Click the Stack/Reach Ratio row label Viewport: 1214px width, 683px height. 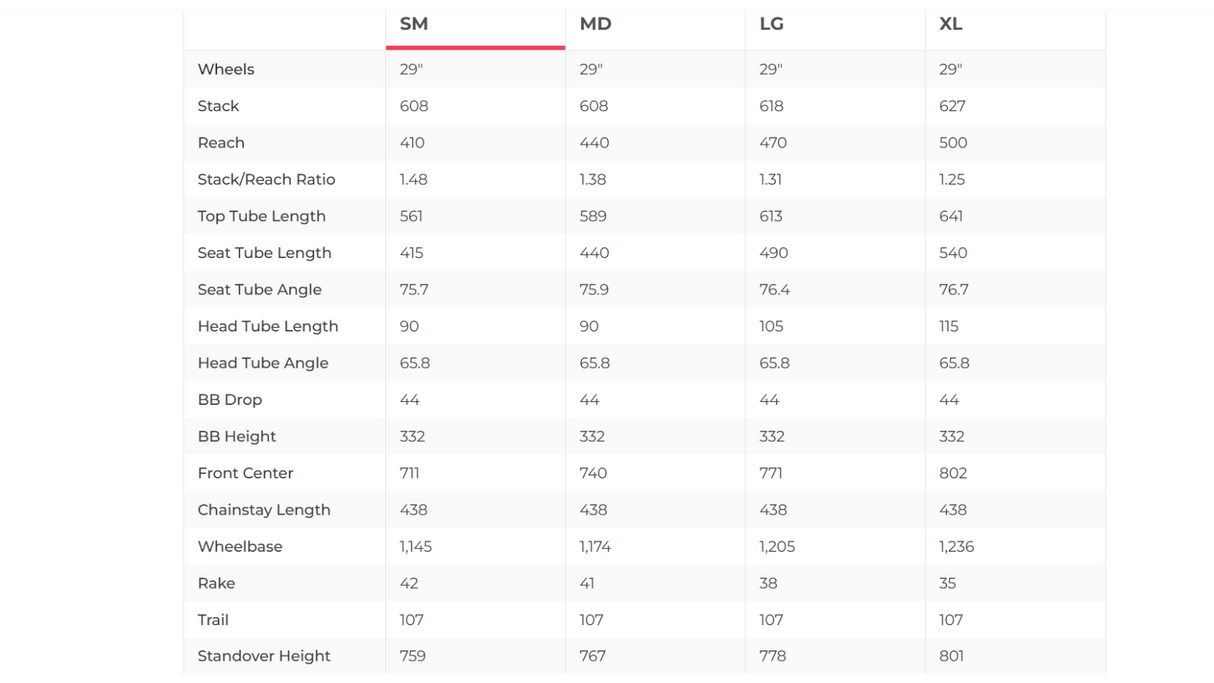coord(266,179)
